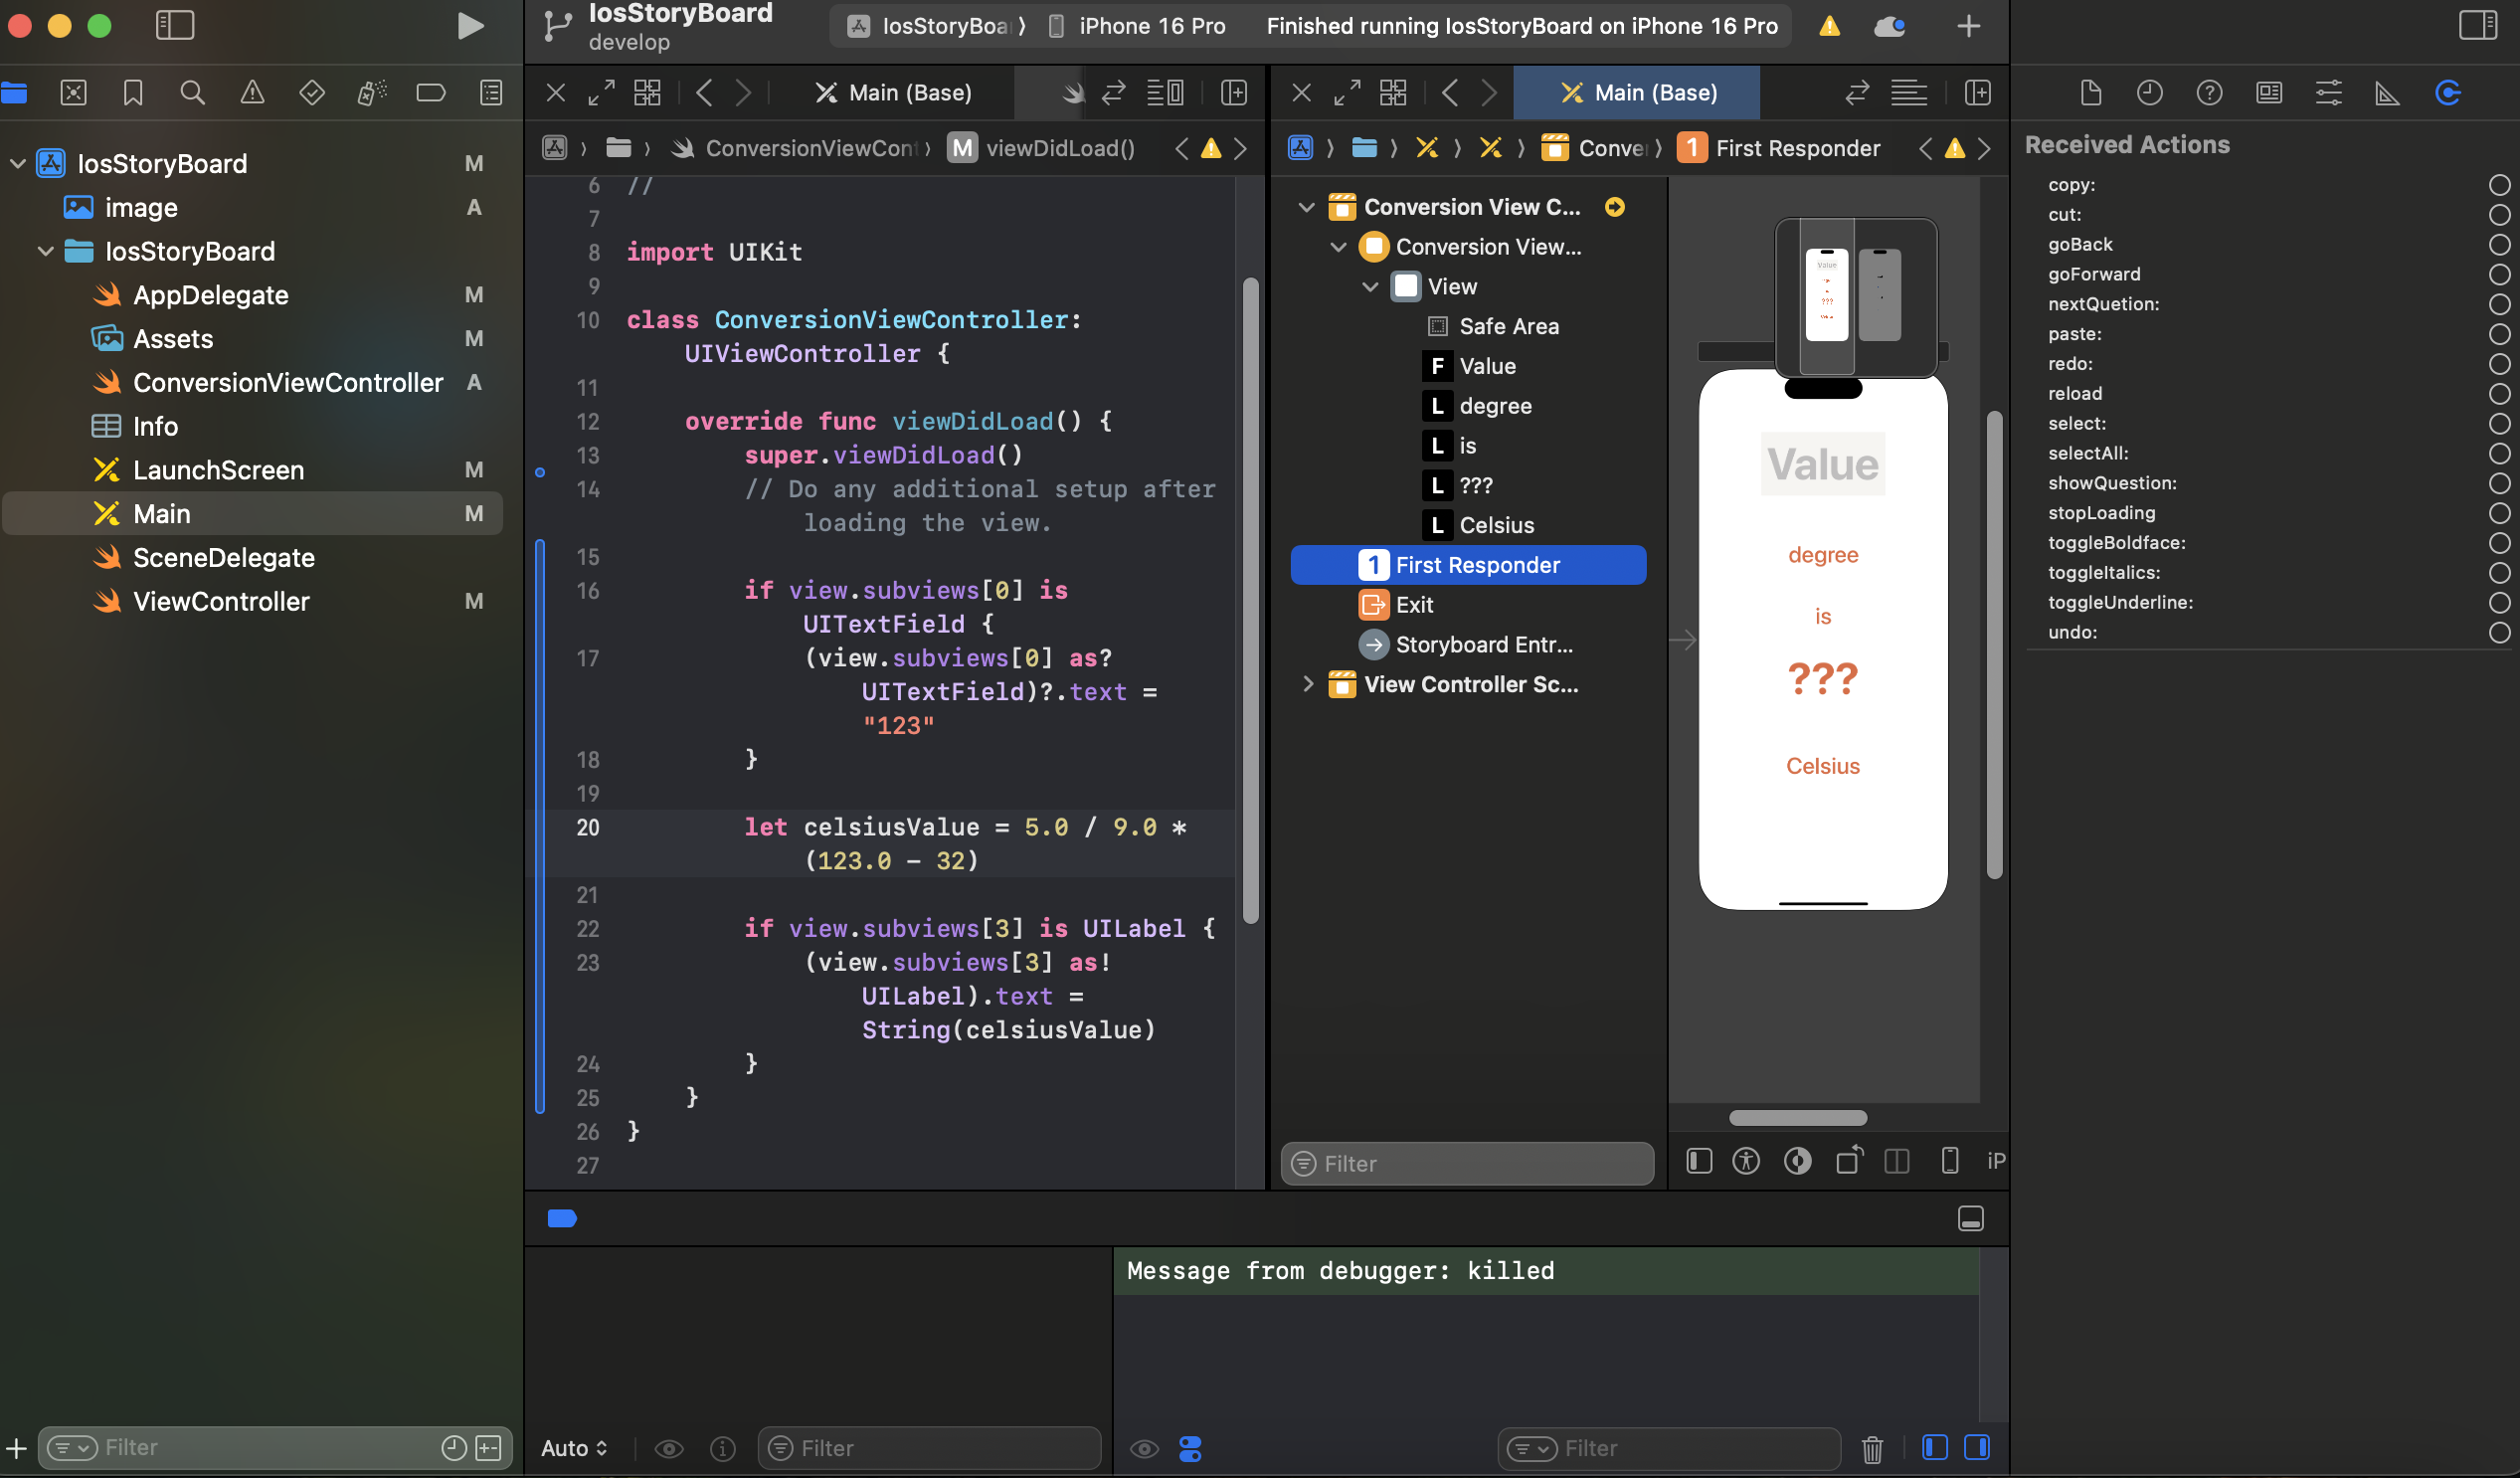This screenshot has width=2520, height=1478.
Task: Click the orientation rotate button
Action: [x=1849, y=1160]
